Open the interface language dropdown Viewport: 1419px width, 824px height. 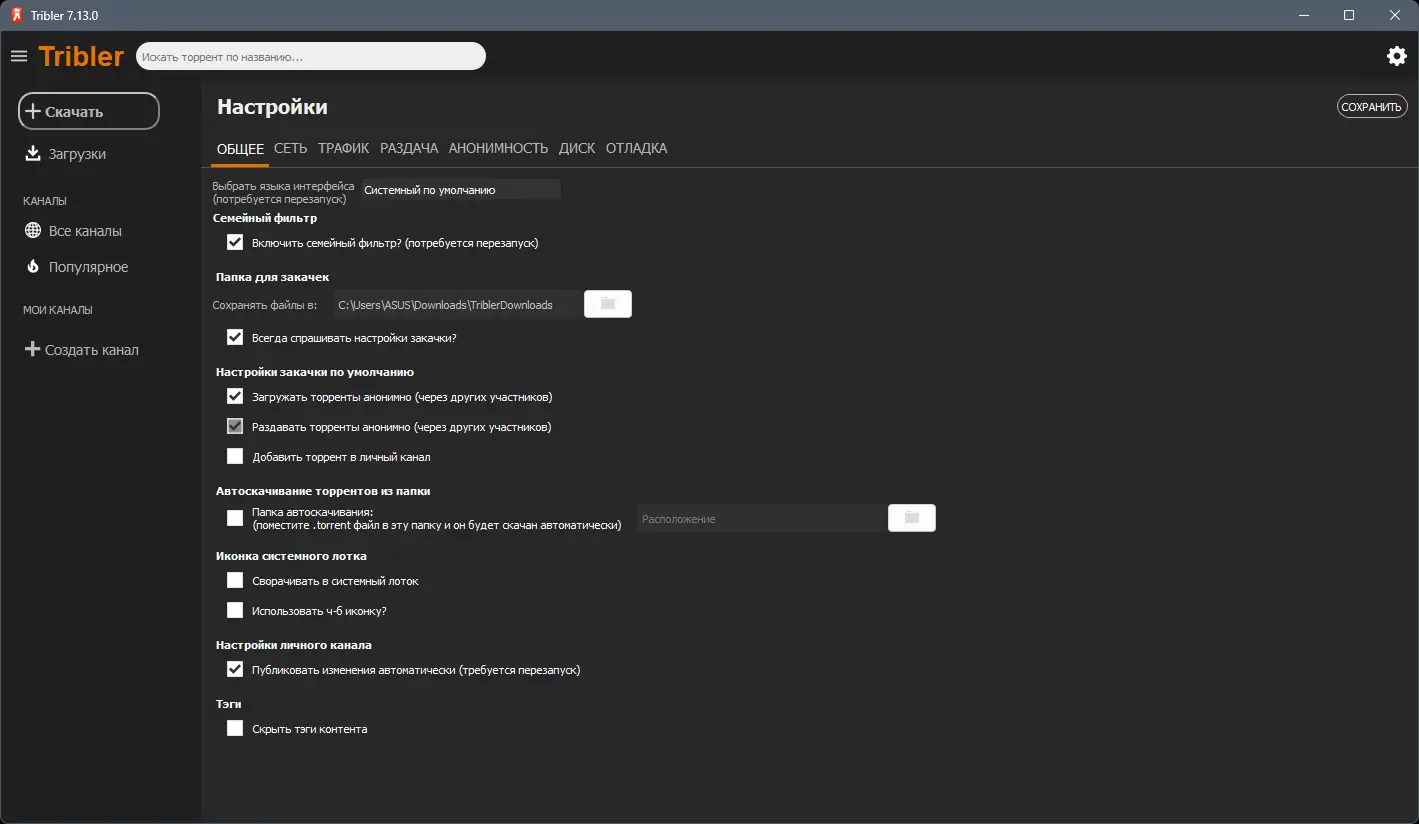461,189
